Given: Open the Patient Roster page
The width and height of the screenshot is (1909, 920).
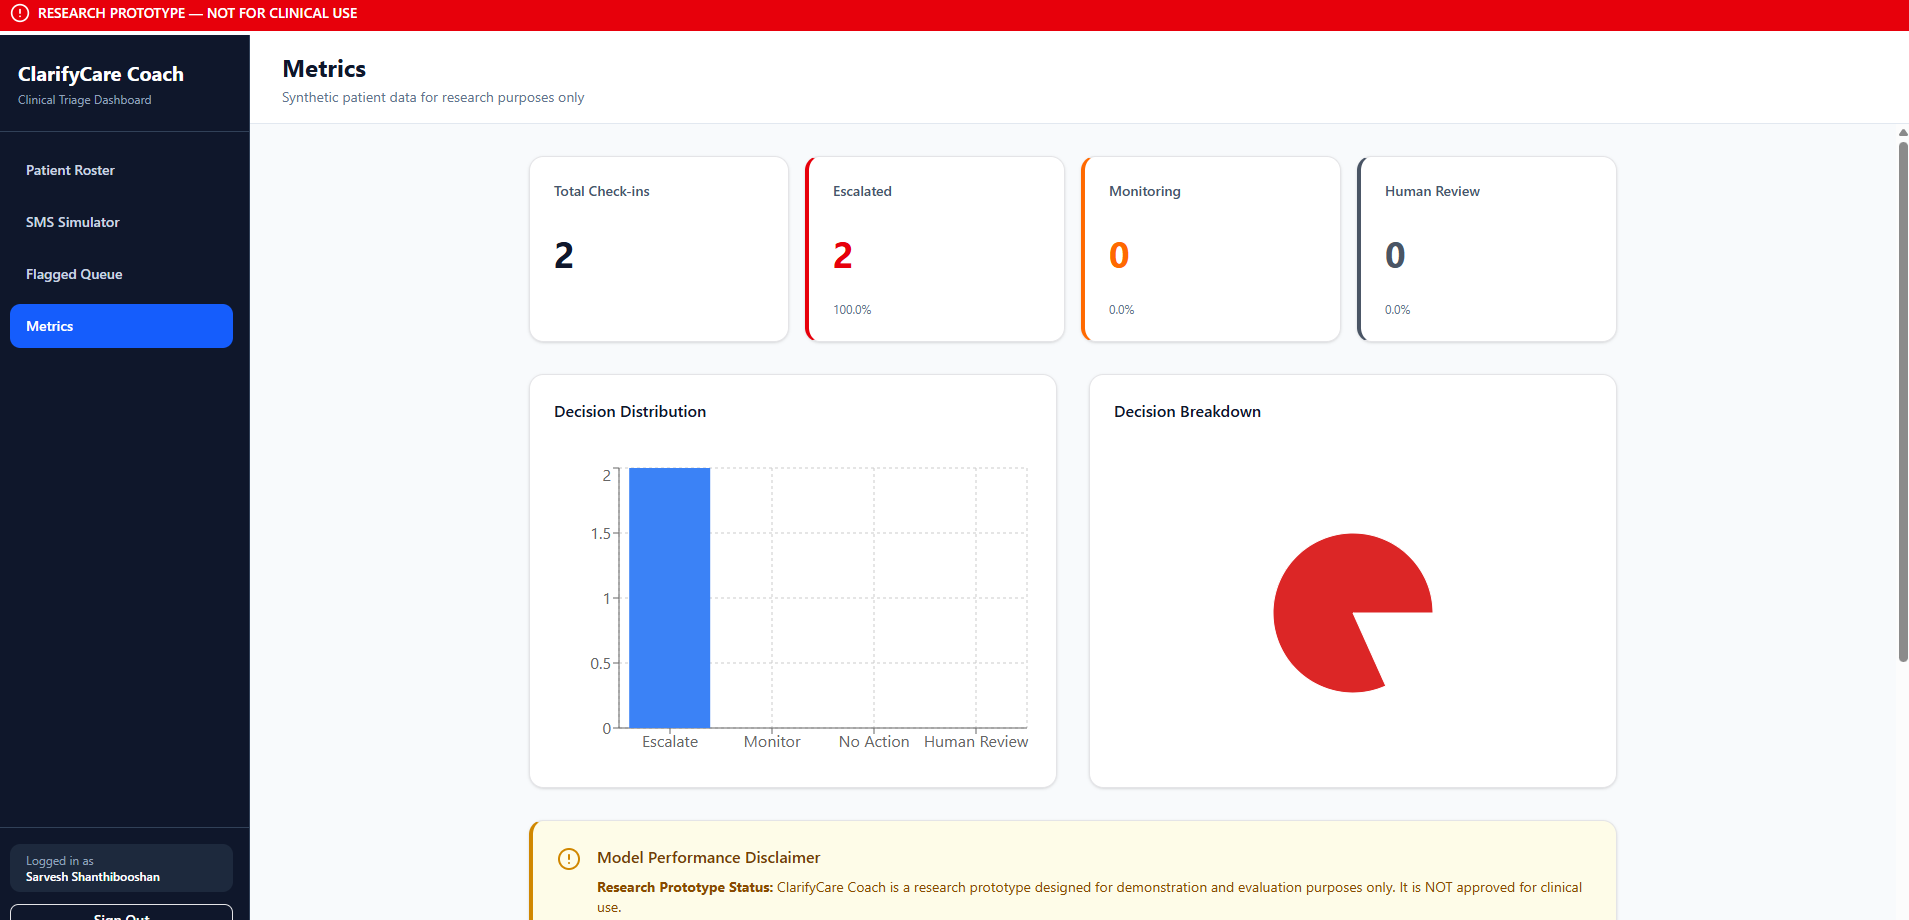Looking at the screenshot, I should tap(121, 170).
